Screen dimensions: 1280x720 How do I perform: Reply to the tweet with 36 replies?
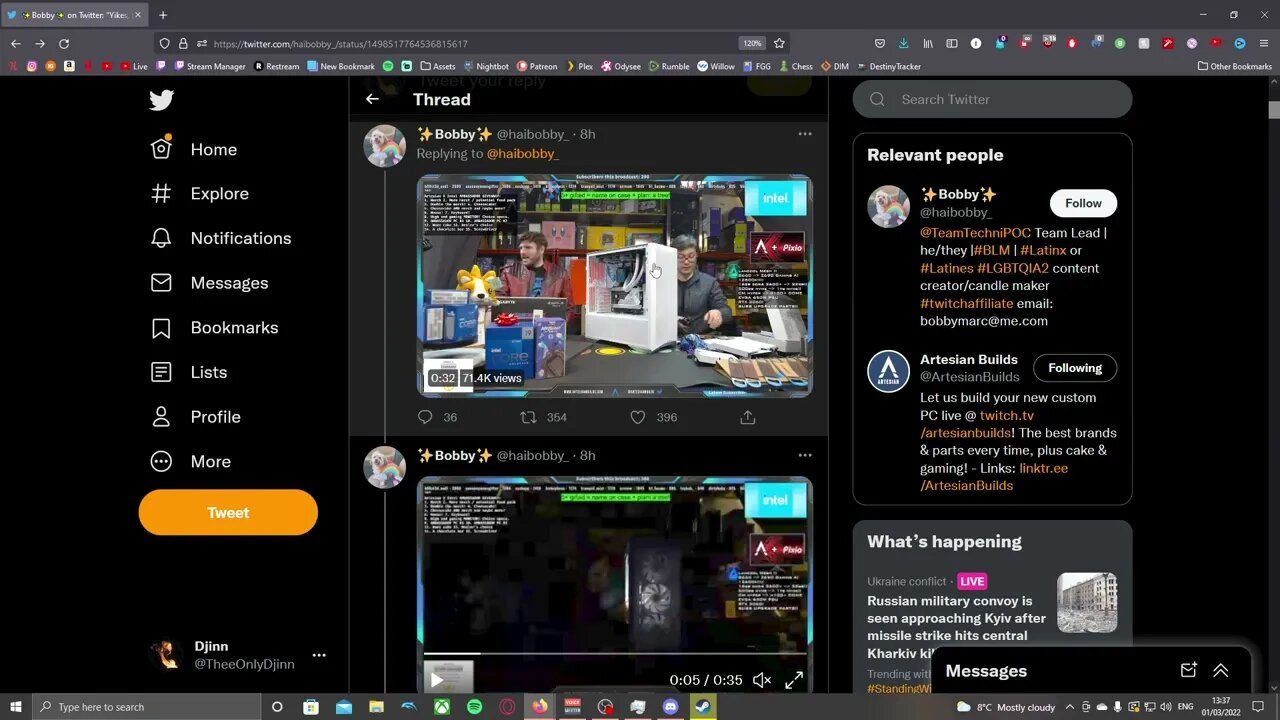tap(425, 417)
